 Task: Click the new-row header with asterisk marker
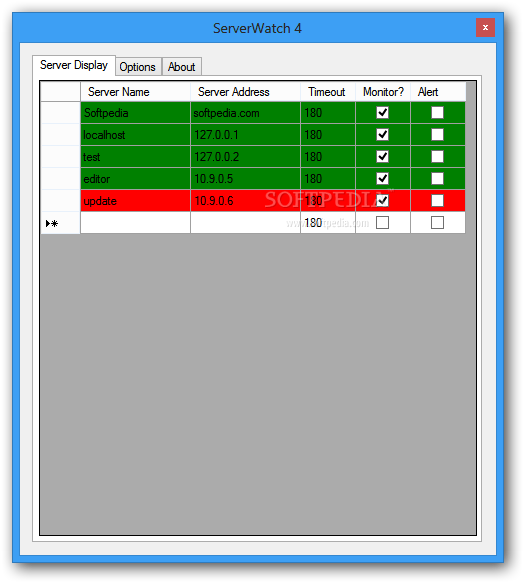tap(60, 223)
